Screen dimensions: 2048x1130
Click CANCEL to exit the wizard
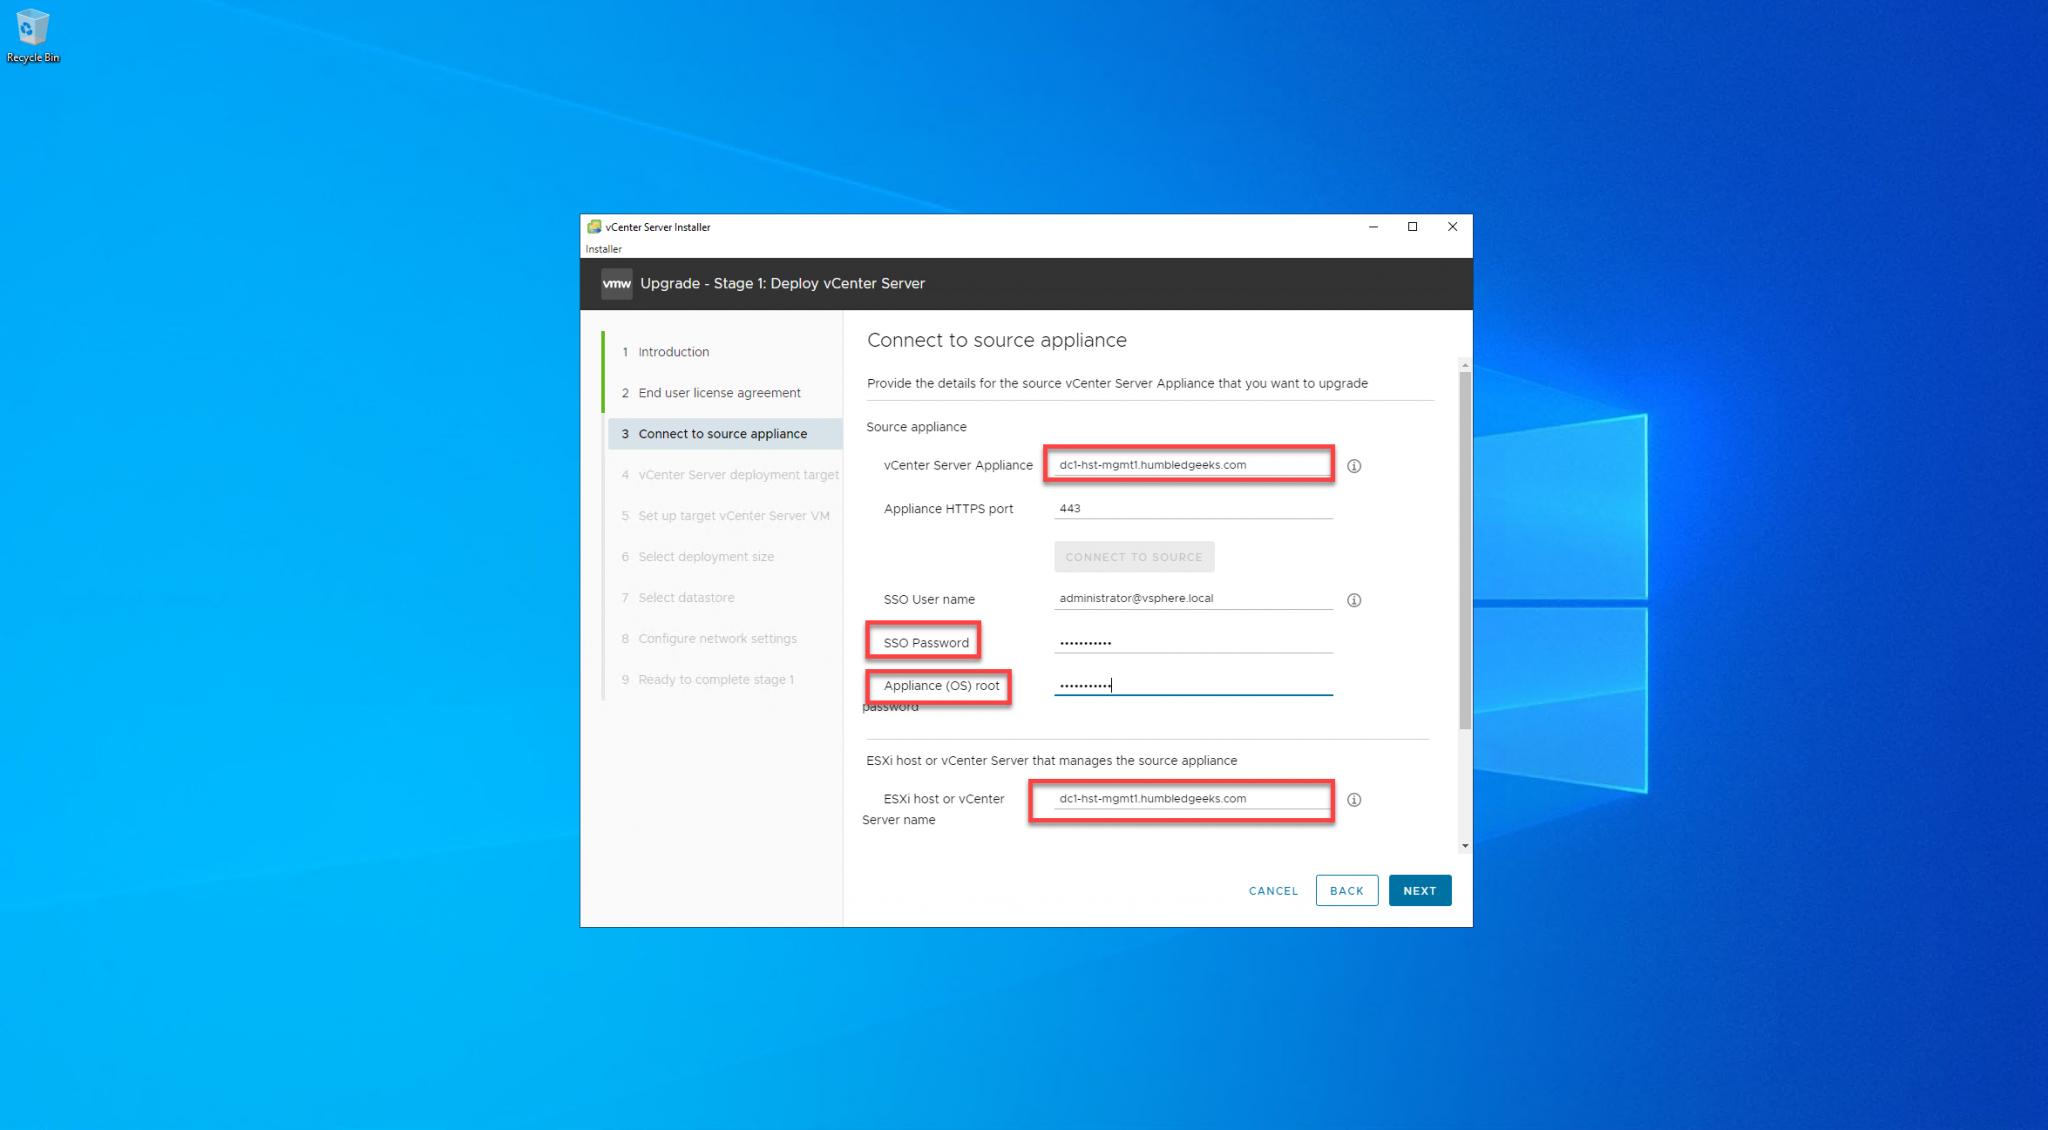coord(1272,890)
